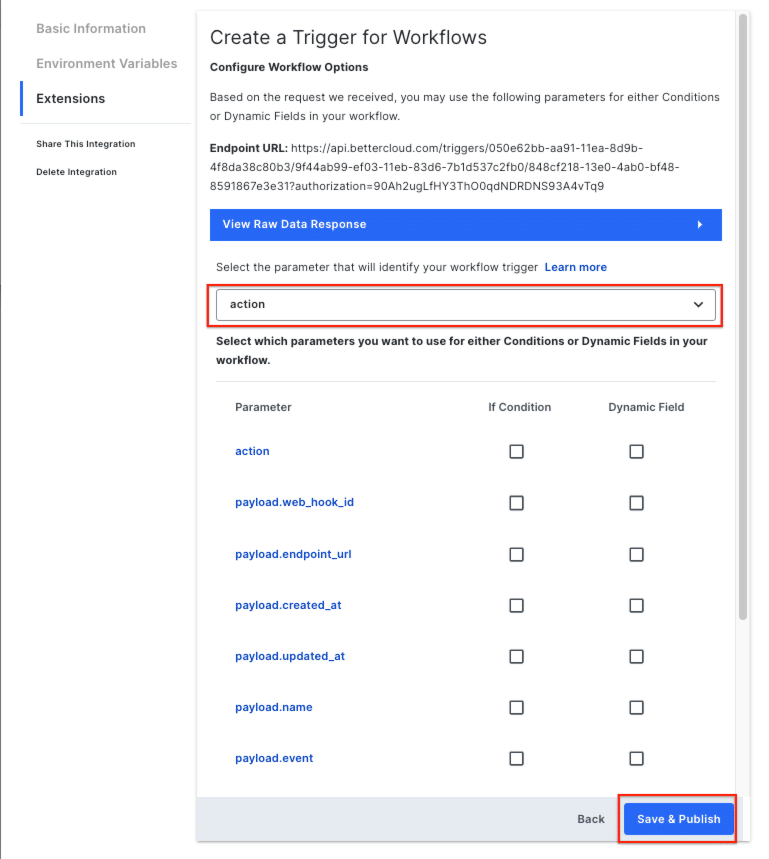Click Share This Integration link
This screenshot has width=769, height=859.
pyautogui.click(x=85, y=144)
